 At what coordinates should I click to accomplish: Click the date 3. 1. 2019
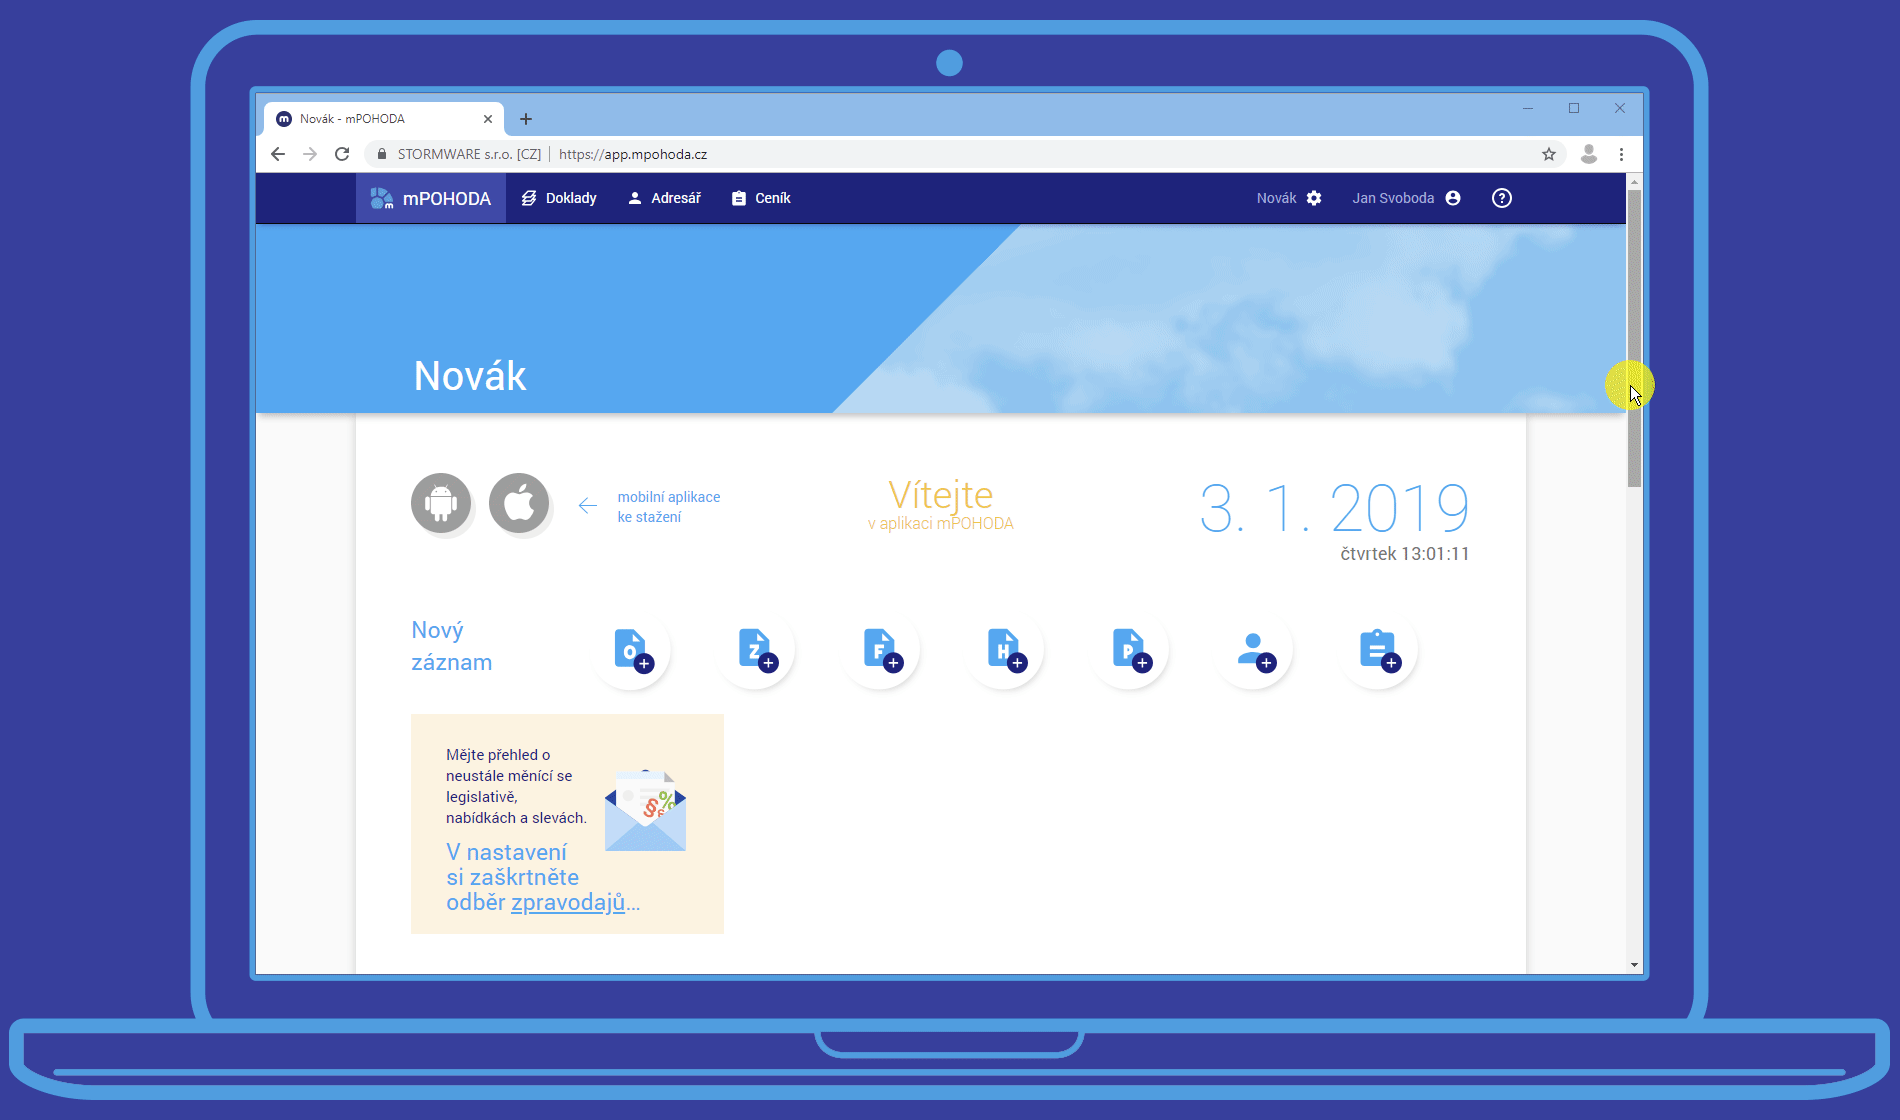(1334, 508)
